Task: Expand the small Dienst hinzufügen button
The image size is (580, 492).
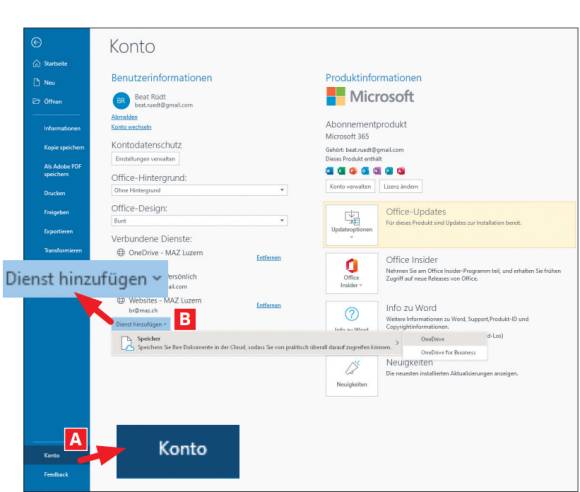Action: click(141, 324)
